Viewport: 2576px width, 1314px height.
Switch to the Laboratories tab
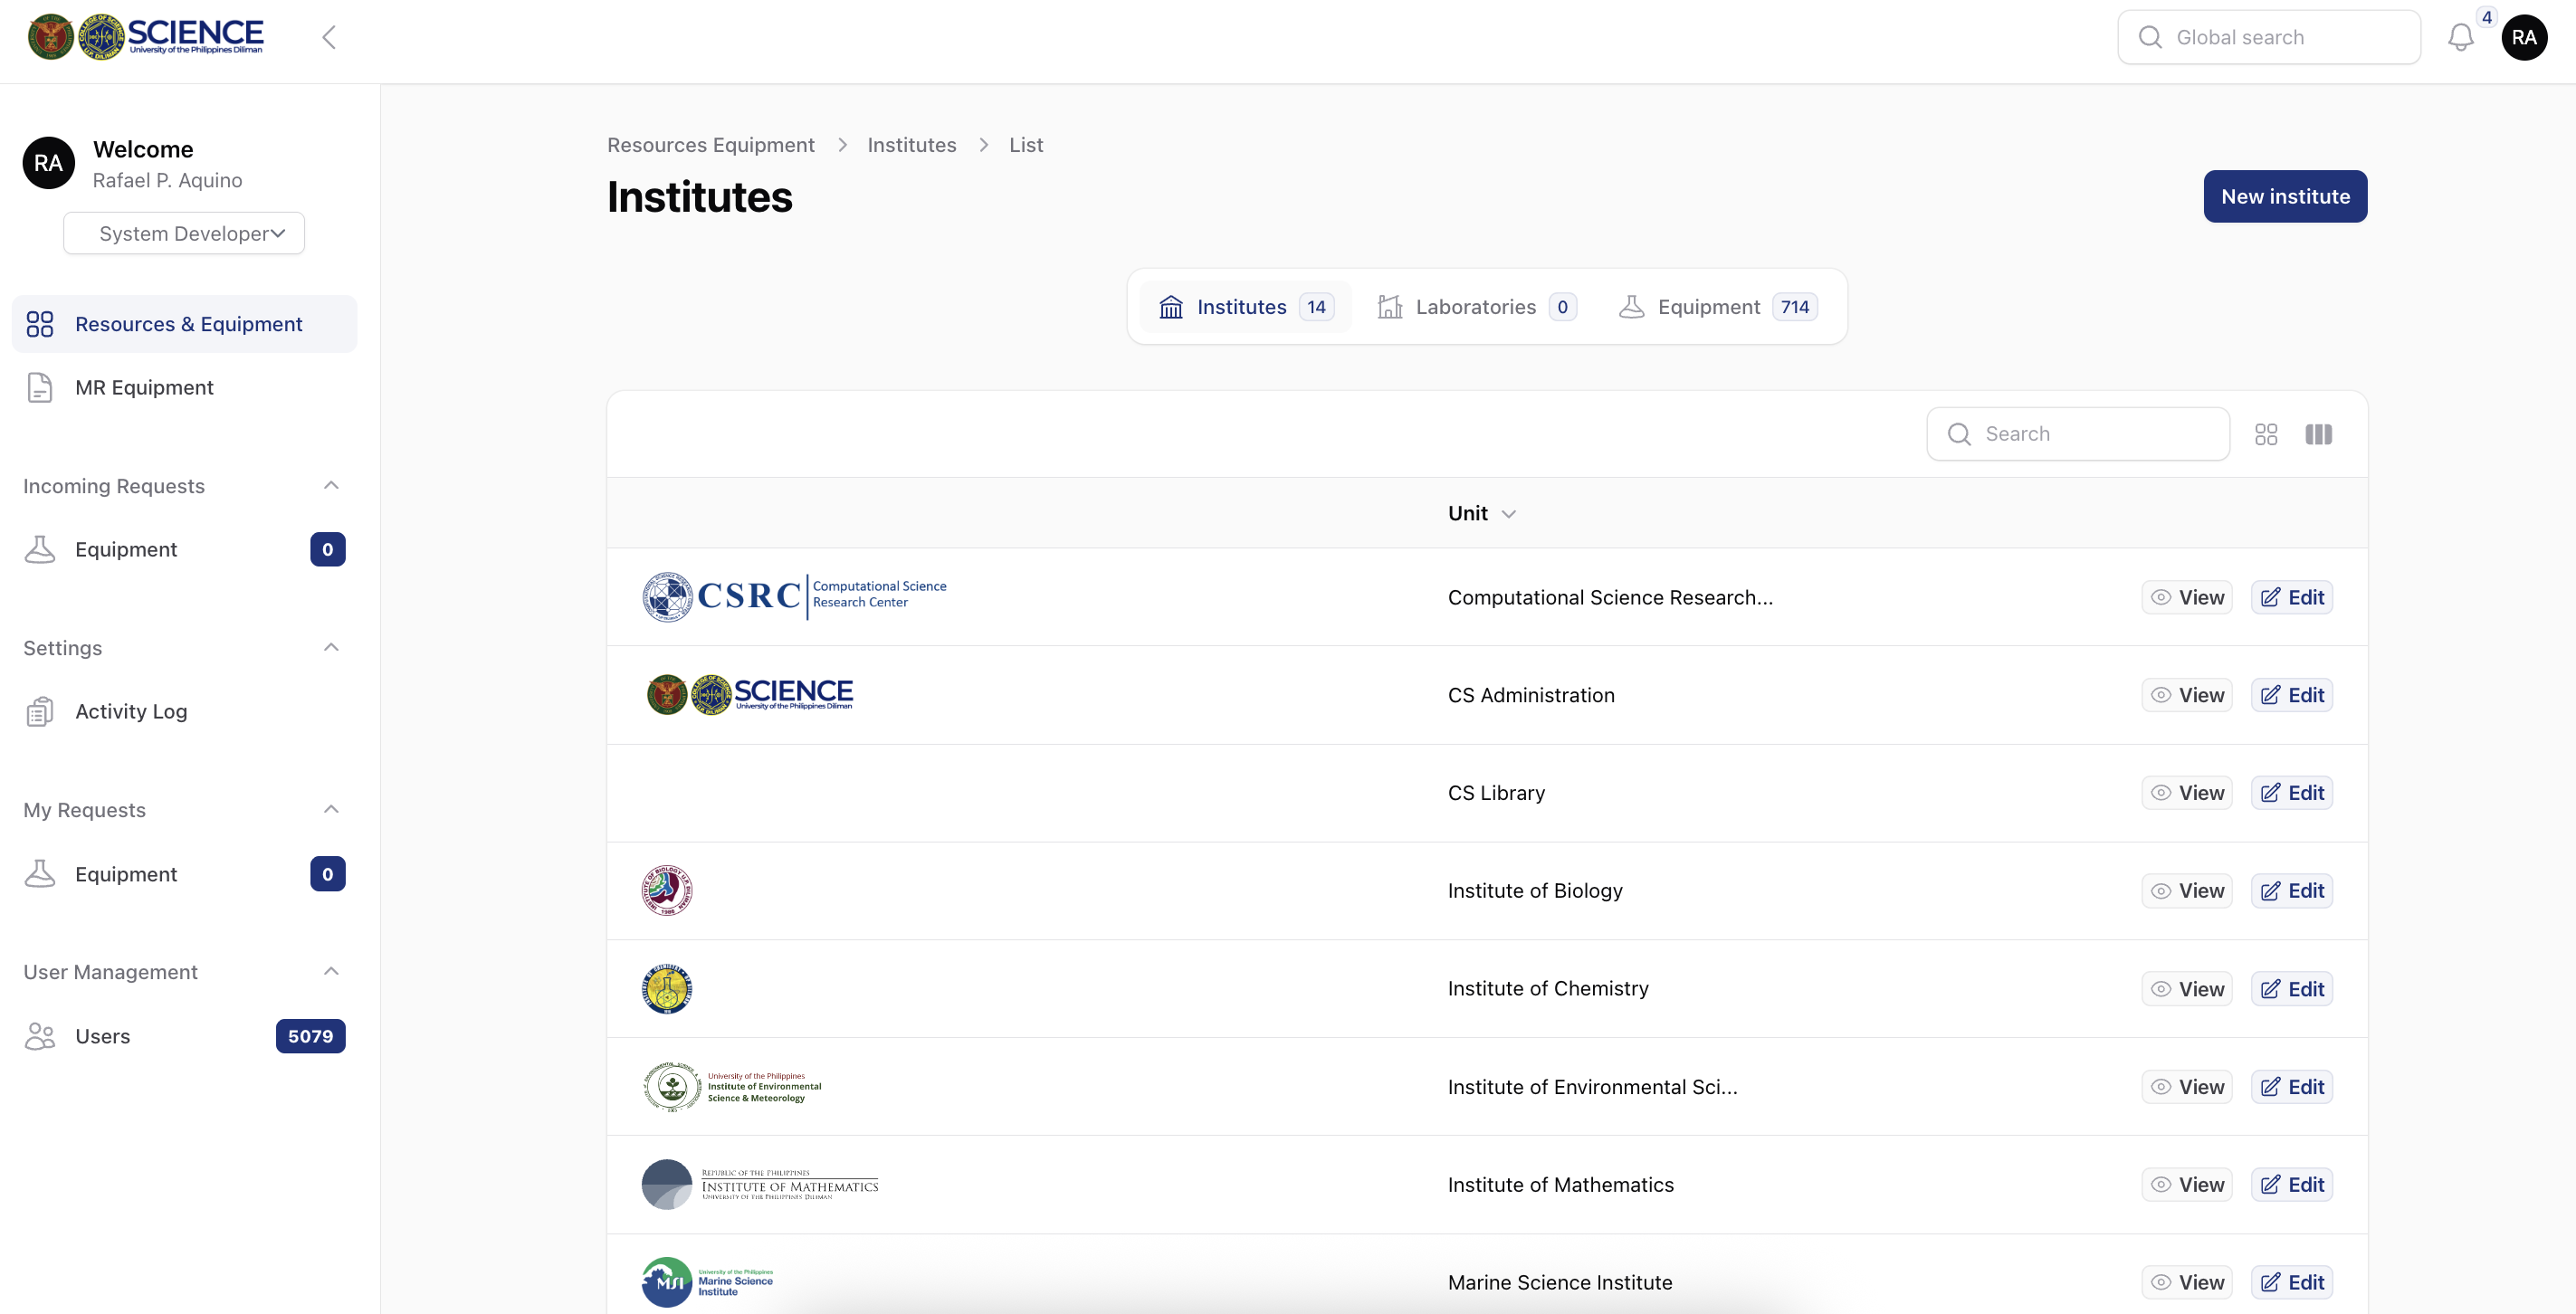(x=1476, y=307)
